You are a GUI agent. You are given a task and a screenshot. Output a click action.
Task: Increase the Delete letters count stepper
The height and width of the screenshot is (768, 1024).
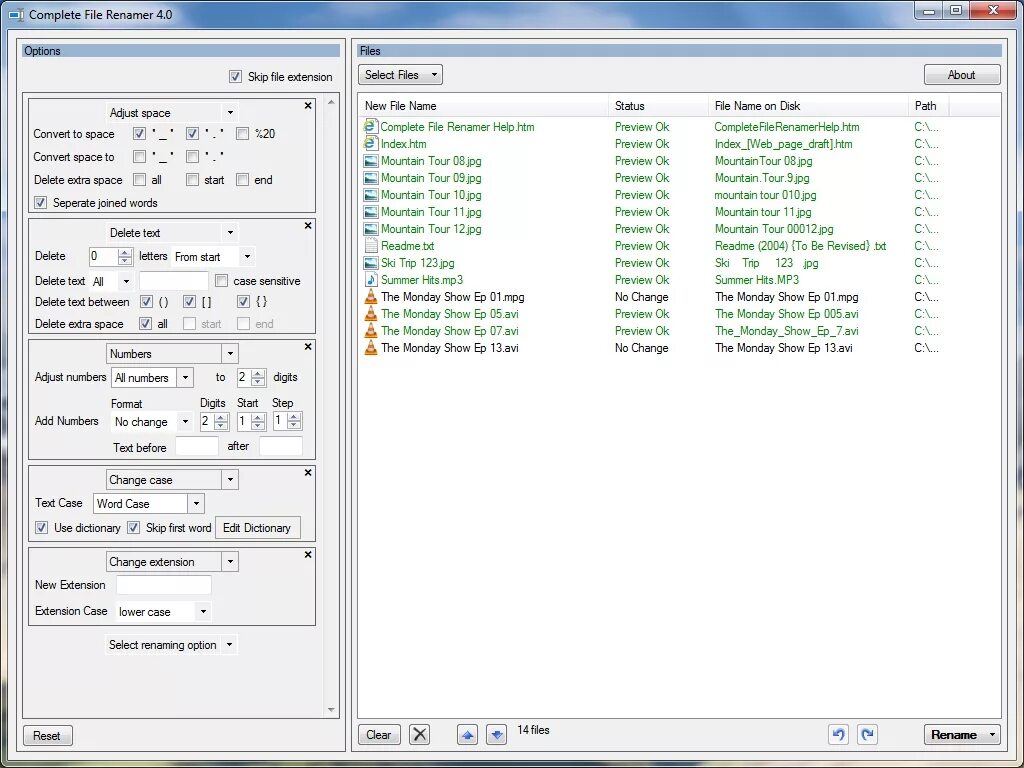click(x=125, y=253)
